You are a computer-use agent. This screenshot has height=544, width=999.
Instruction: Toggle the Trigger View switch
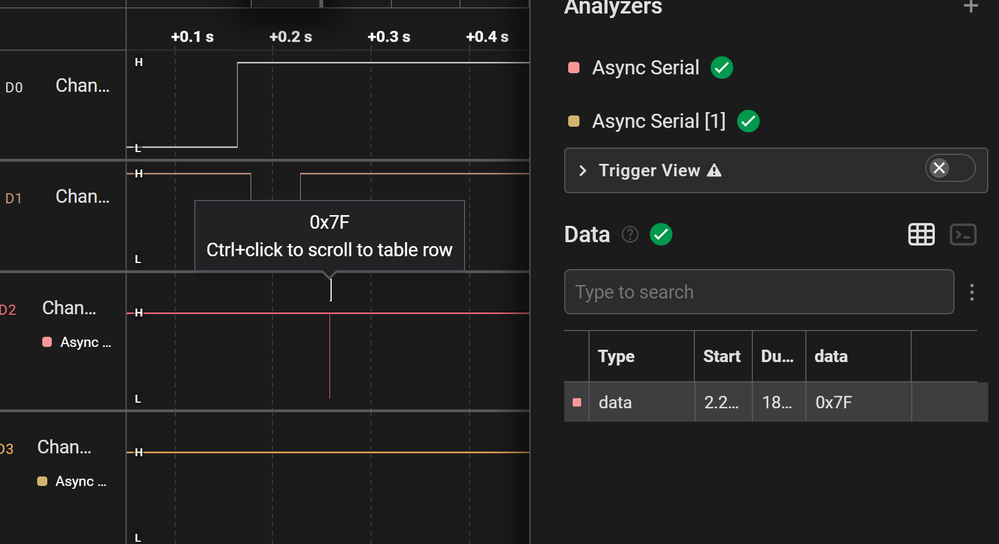click(x=949, y=168)
